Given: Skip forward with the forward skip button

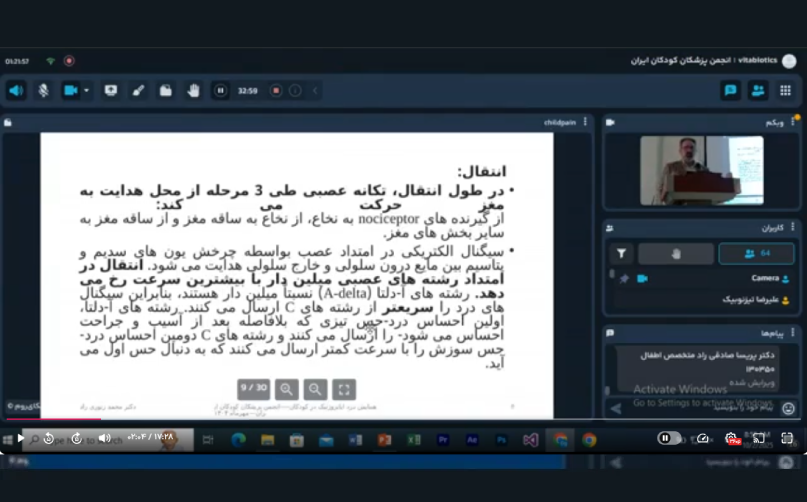Looking at the screenshot, I should click(x=76, y=438).
